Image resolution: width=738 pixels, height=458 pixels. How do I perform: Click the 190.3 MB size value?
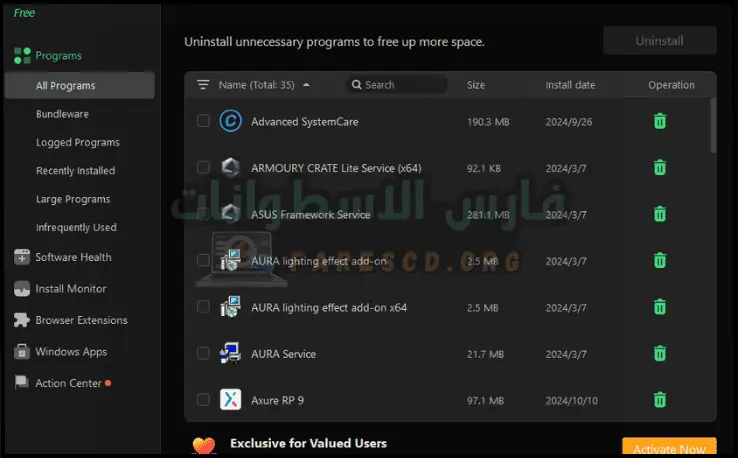(x=488, y=122)
